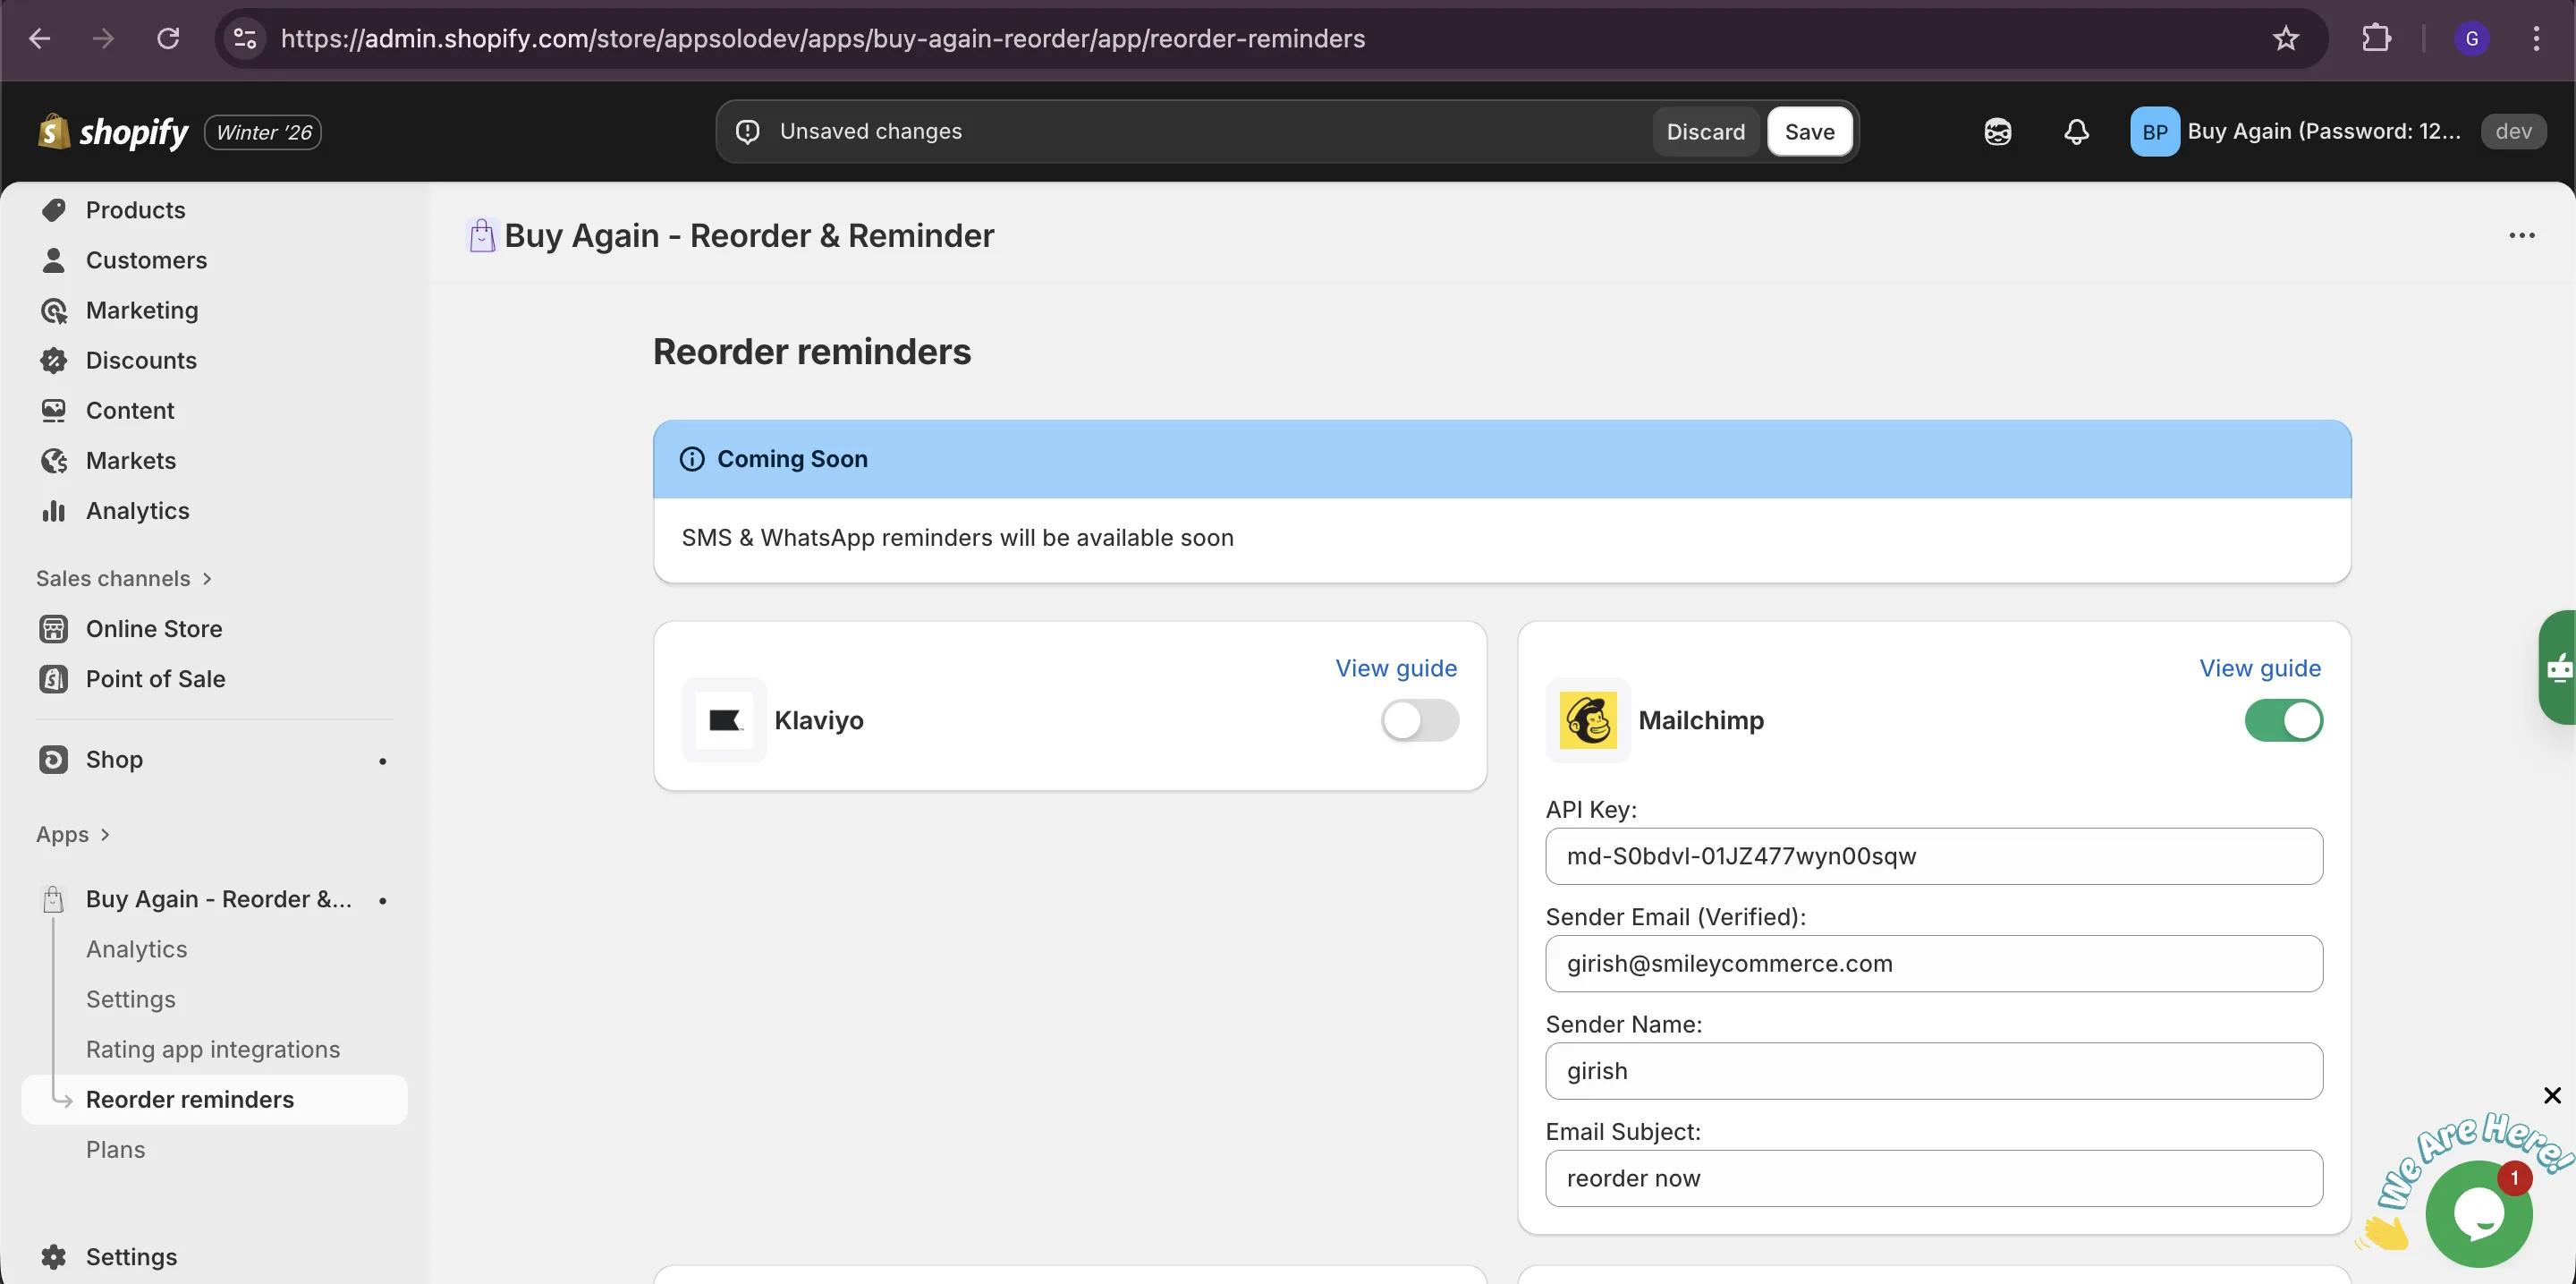Screen dimensions: 2576x1284
Task: Disable the Mailchimp integration toggle
Action: pyautogui.click(x=2284, y=720)
